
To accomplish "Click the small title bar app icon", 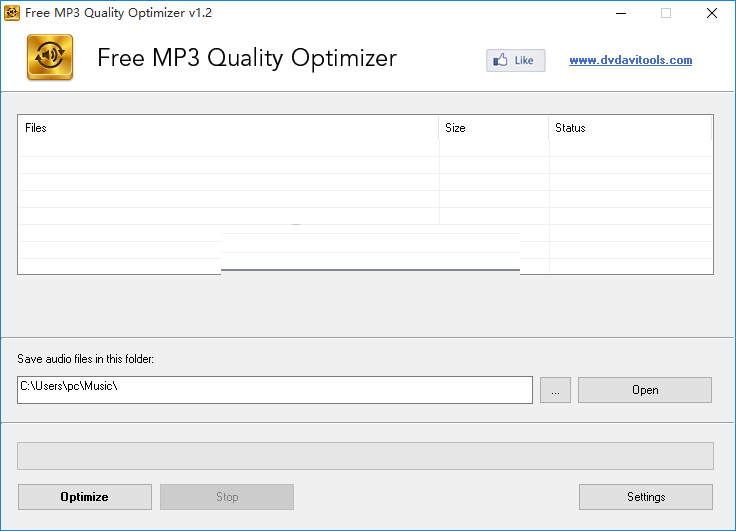I will click(13, 13).
